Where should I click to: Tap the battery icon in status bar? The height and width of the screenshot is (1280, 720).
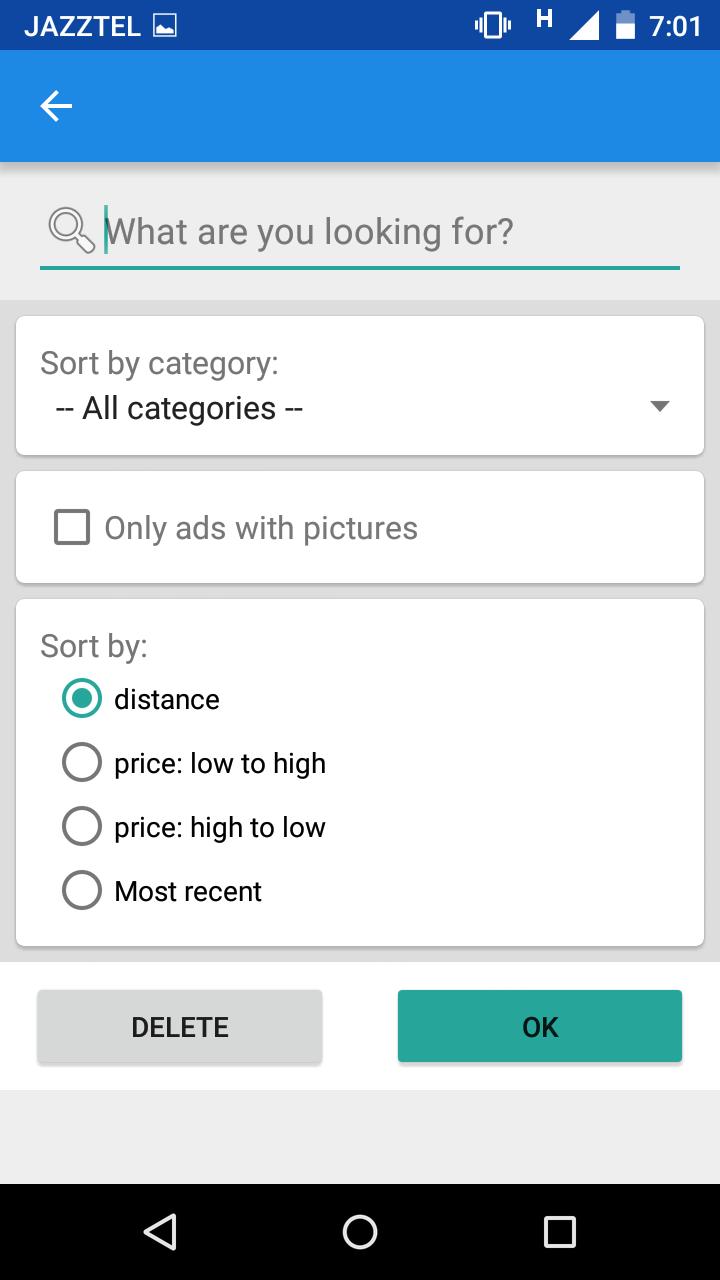click(626, 25)
